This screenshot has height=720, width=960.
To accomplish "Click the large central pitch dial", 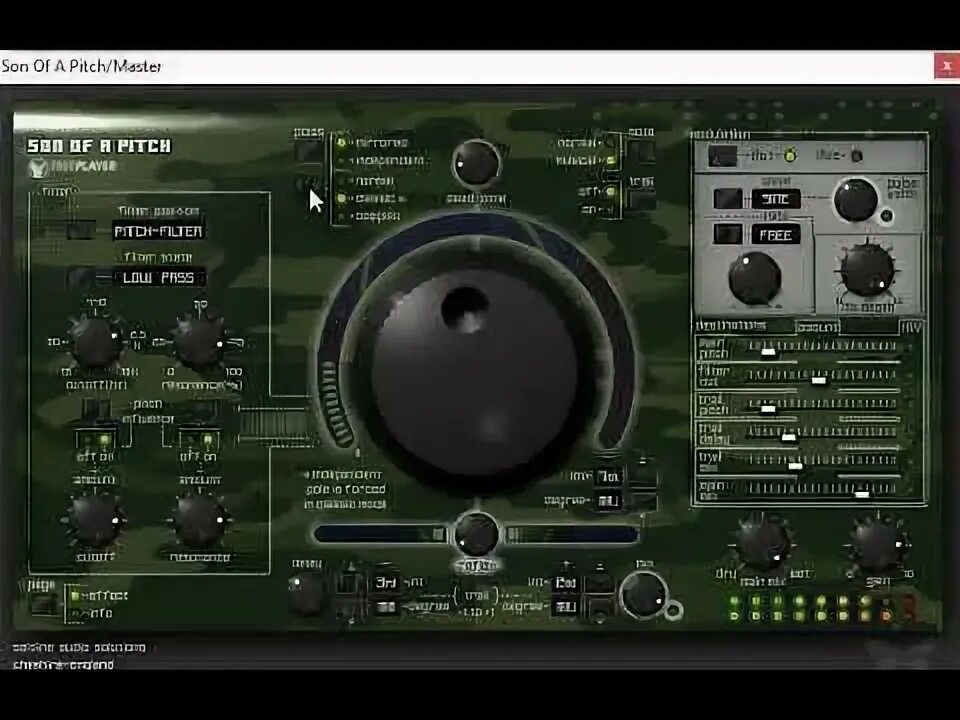I will [x=474, y=373].
